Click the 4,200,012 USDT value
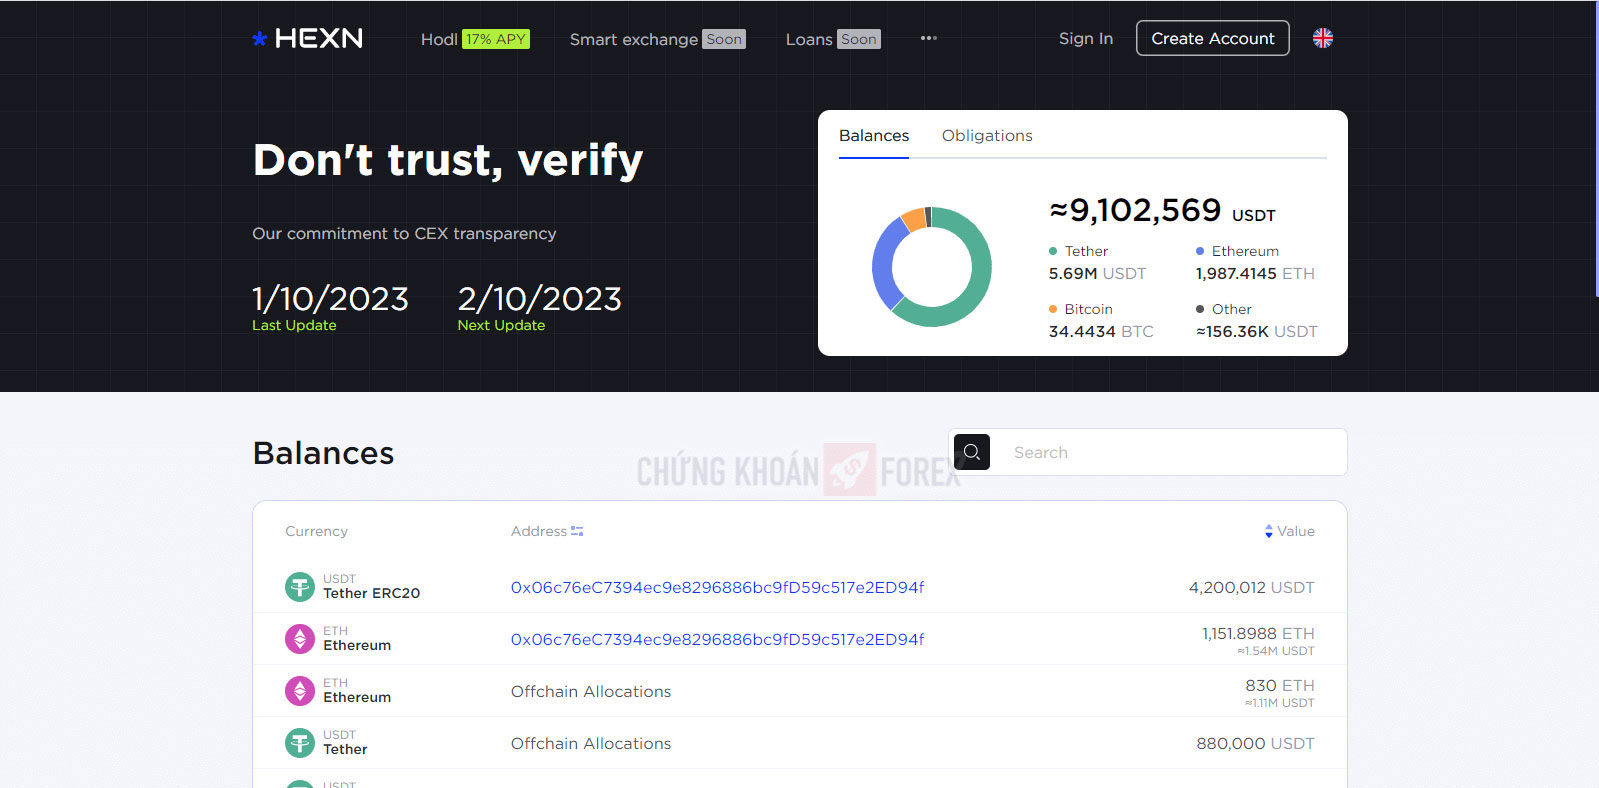Image resolution: width=1599 pixels, height=788 pixels. point(1251,587)
